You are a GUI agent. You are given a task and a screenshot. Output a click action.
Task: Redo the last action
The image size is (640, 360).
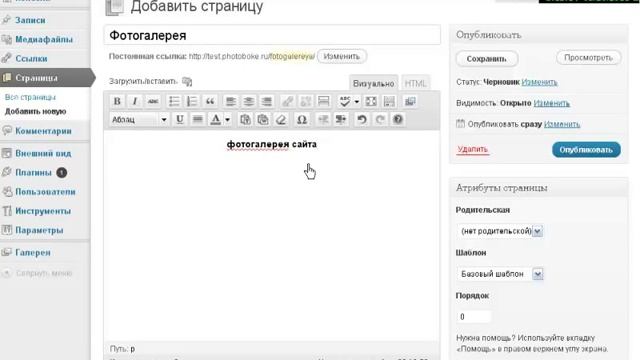pyautogui.click(x=380, y=120)
